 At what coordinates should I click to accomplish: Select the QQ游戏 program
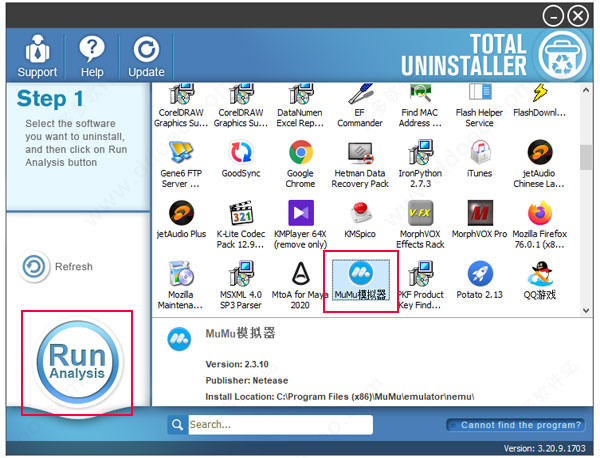540,280
